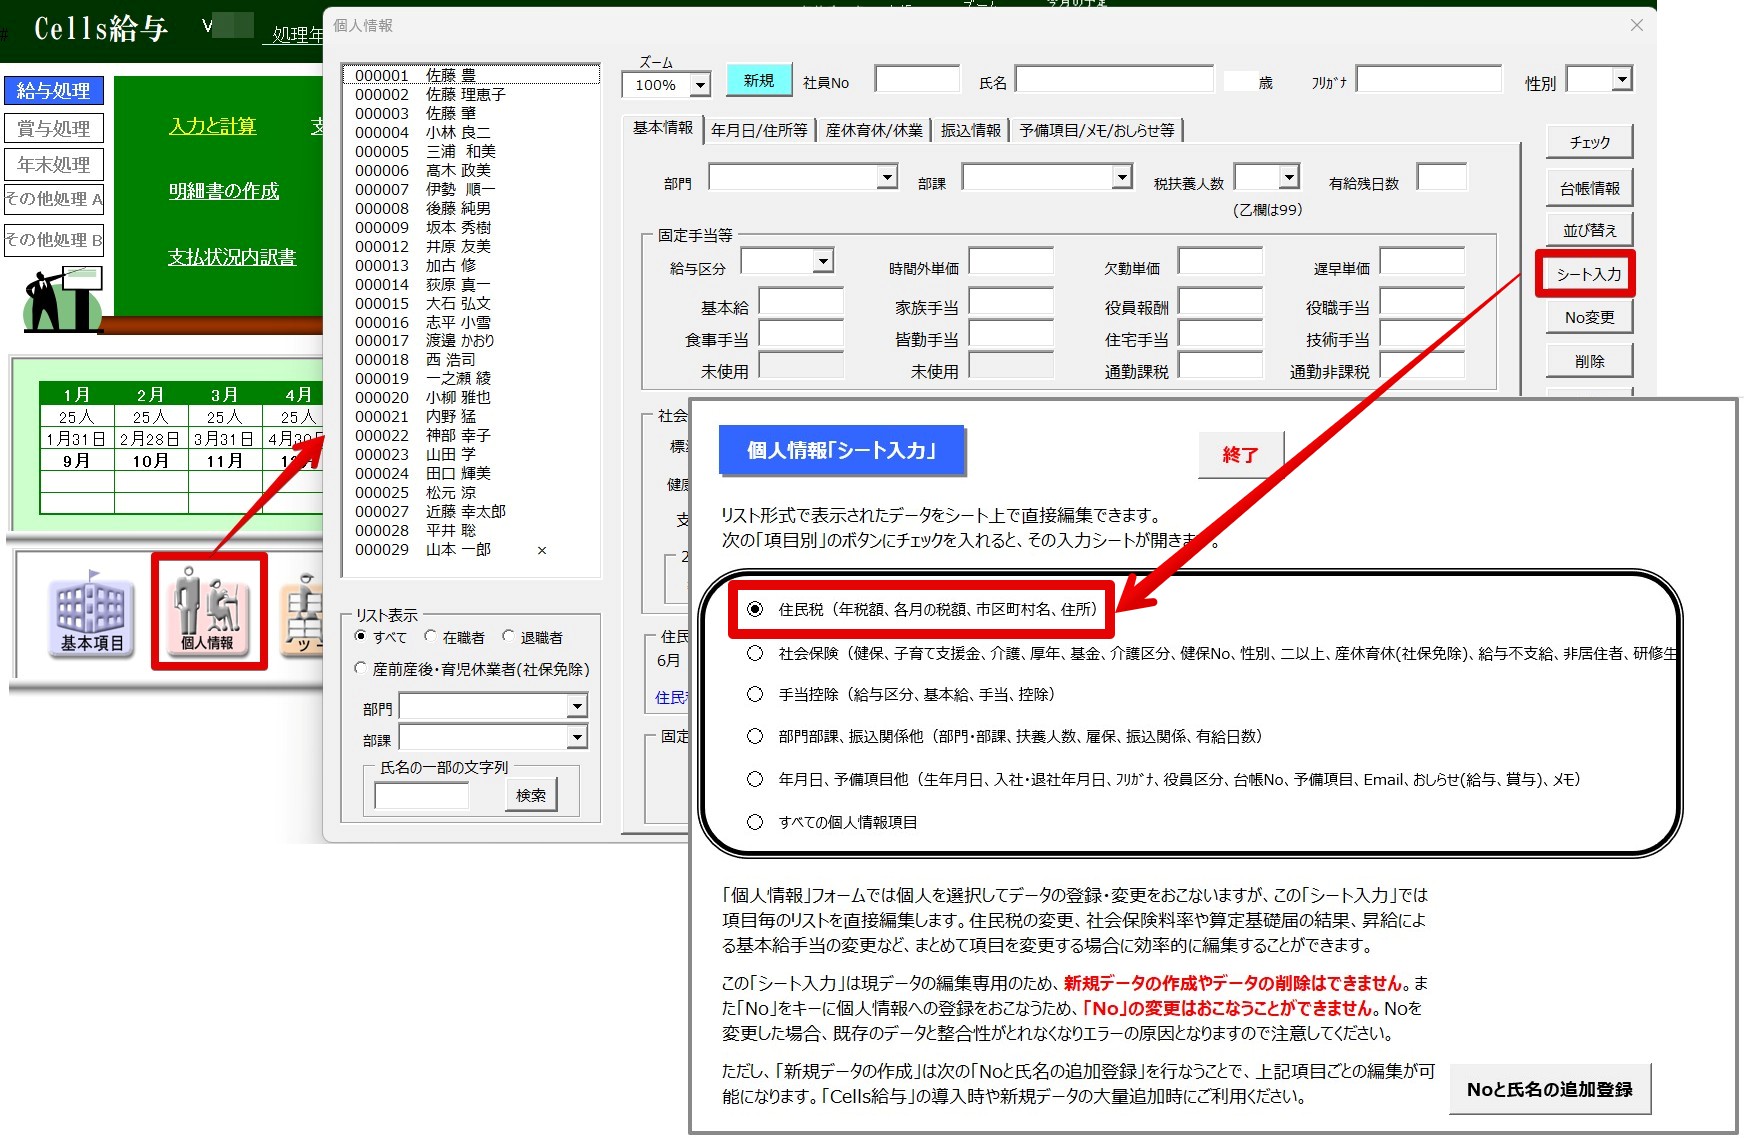Close the 個人情報 dialog window
The height and width of the screenshot is (1138, 1744).
click(x=1636, y=25)
